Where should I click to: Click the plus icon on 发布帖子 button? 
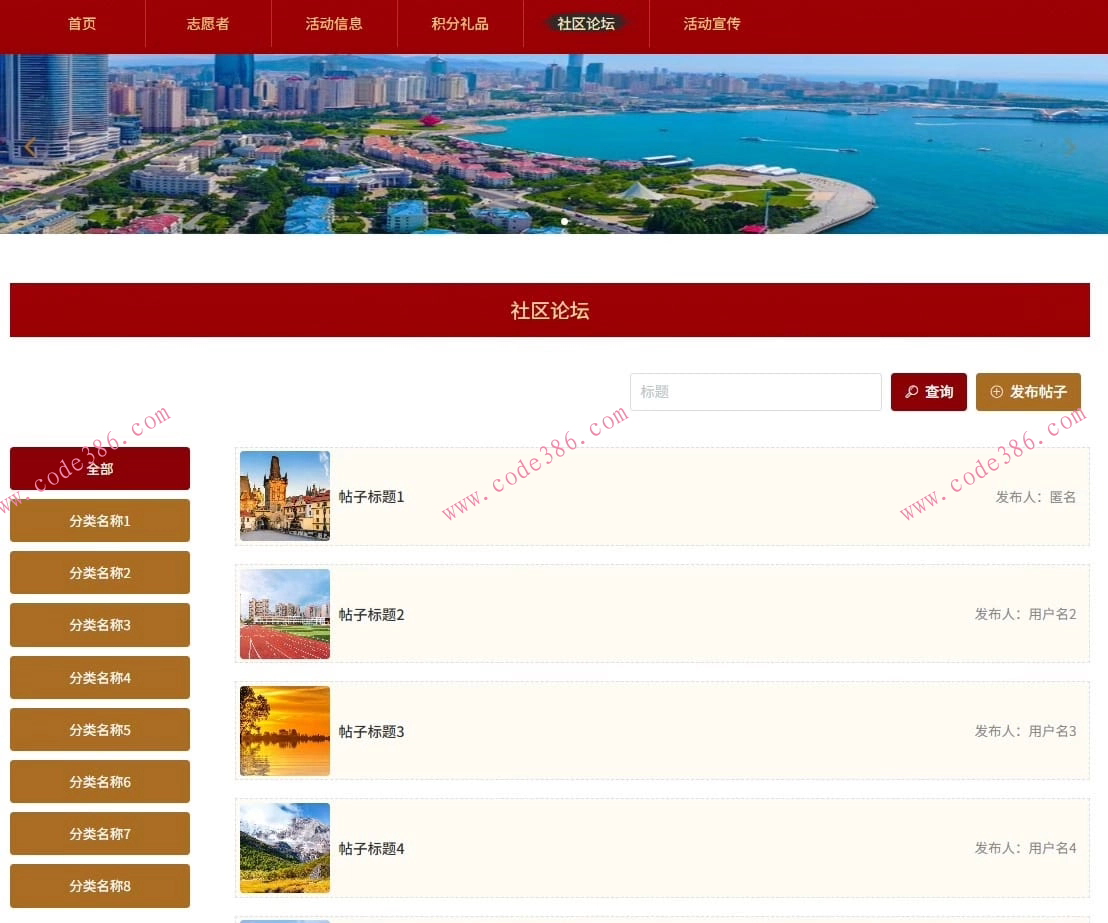[x=998, y=392]
